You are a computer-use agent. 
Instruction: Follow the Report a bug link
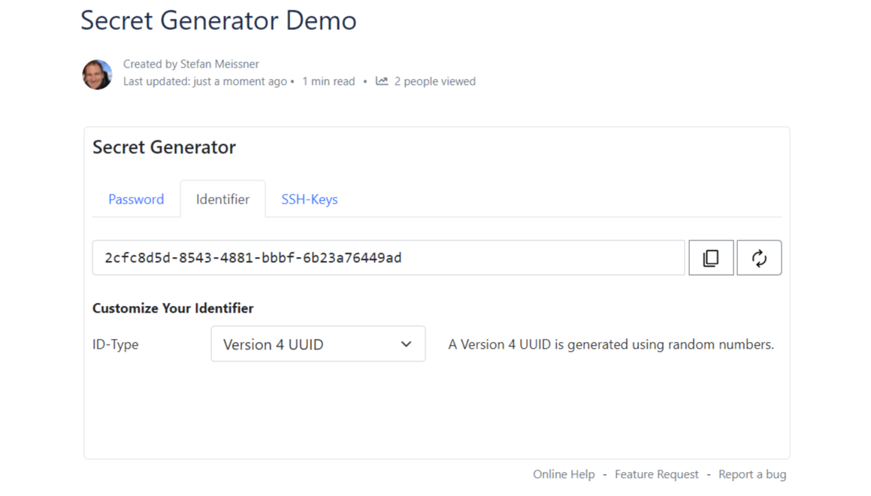pos(752,474)
